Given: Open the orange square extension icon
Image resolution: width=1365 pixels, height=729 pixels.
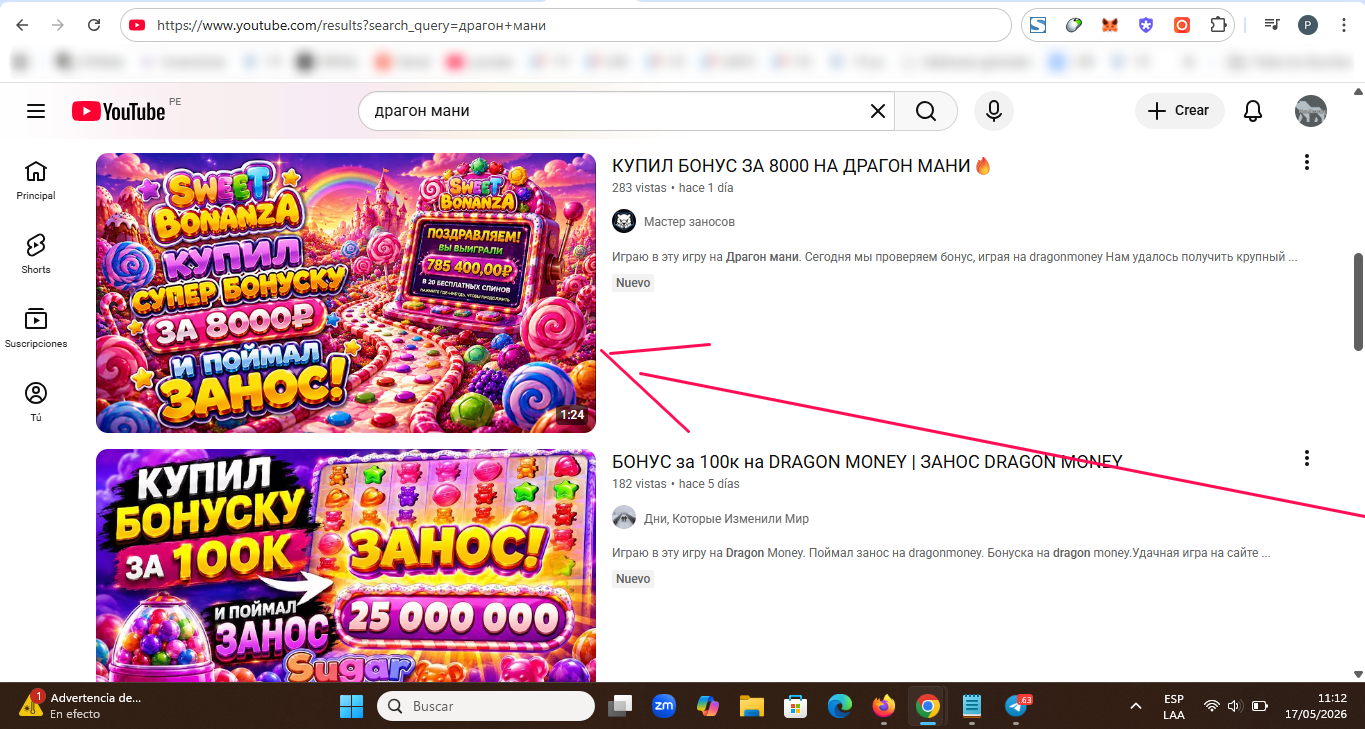Looking at the screenshot, I should coord(1182,25).
